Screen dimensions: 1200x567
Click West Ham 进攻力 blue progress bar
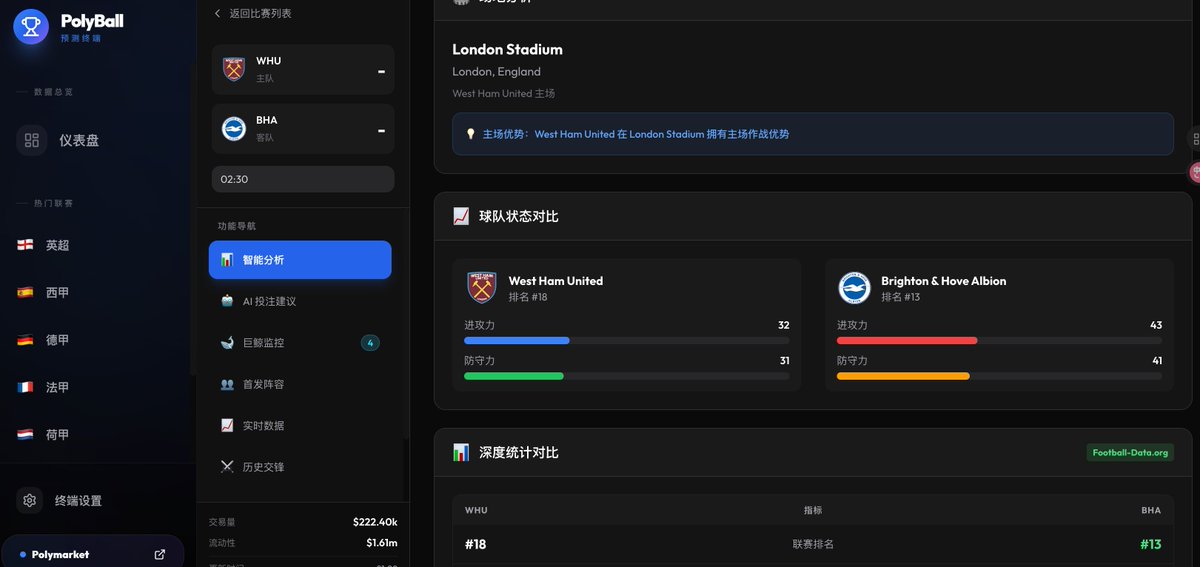[x=517, y=341]
